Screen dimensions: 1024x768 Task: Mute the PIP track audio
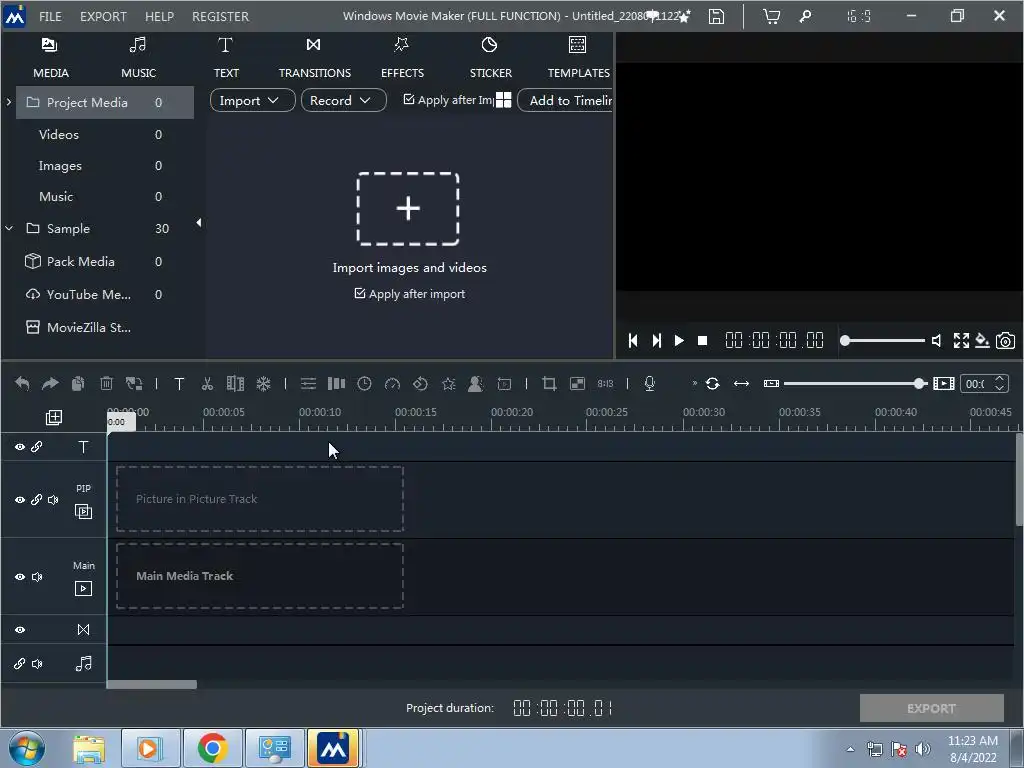point(54,500)
